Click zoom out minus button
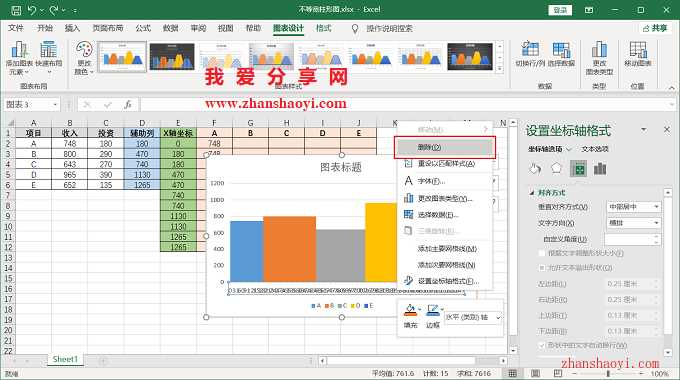Image resolution: width=680 pixels, height=380 pixels. pos(574,373)
